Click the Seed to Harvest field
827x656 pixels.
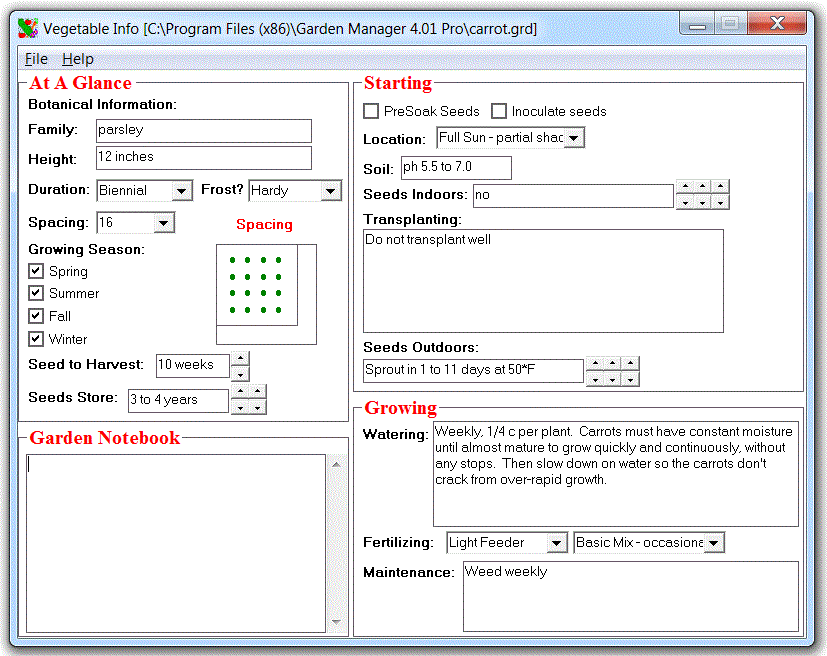click(x=193, y=365)
